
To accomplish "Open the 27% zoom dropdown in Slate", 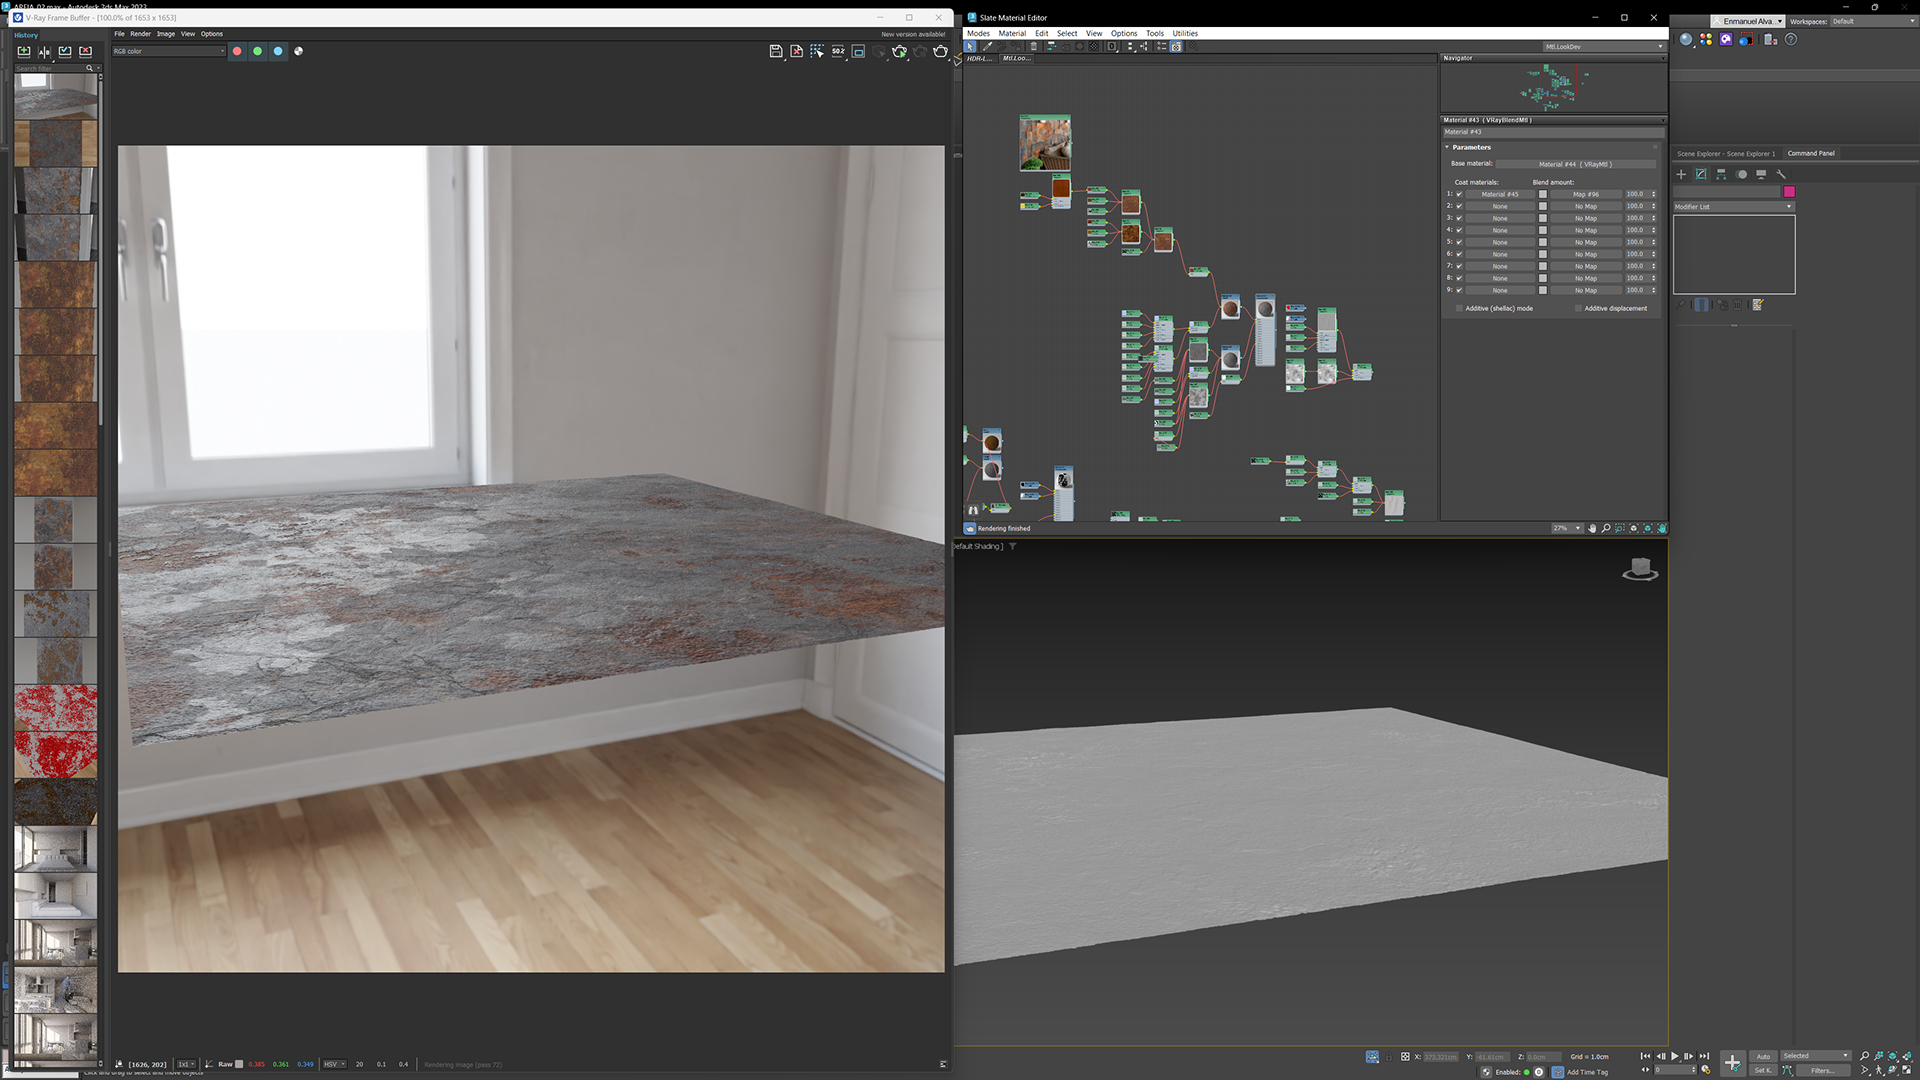I will (1566, 528).
